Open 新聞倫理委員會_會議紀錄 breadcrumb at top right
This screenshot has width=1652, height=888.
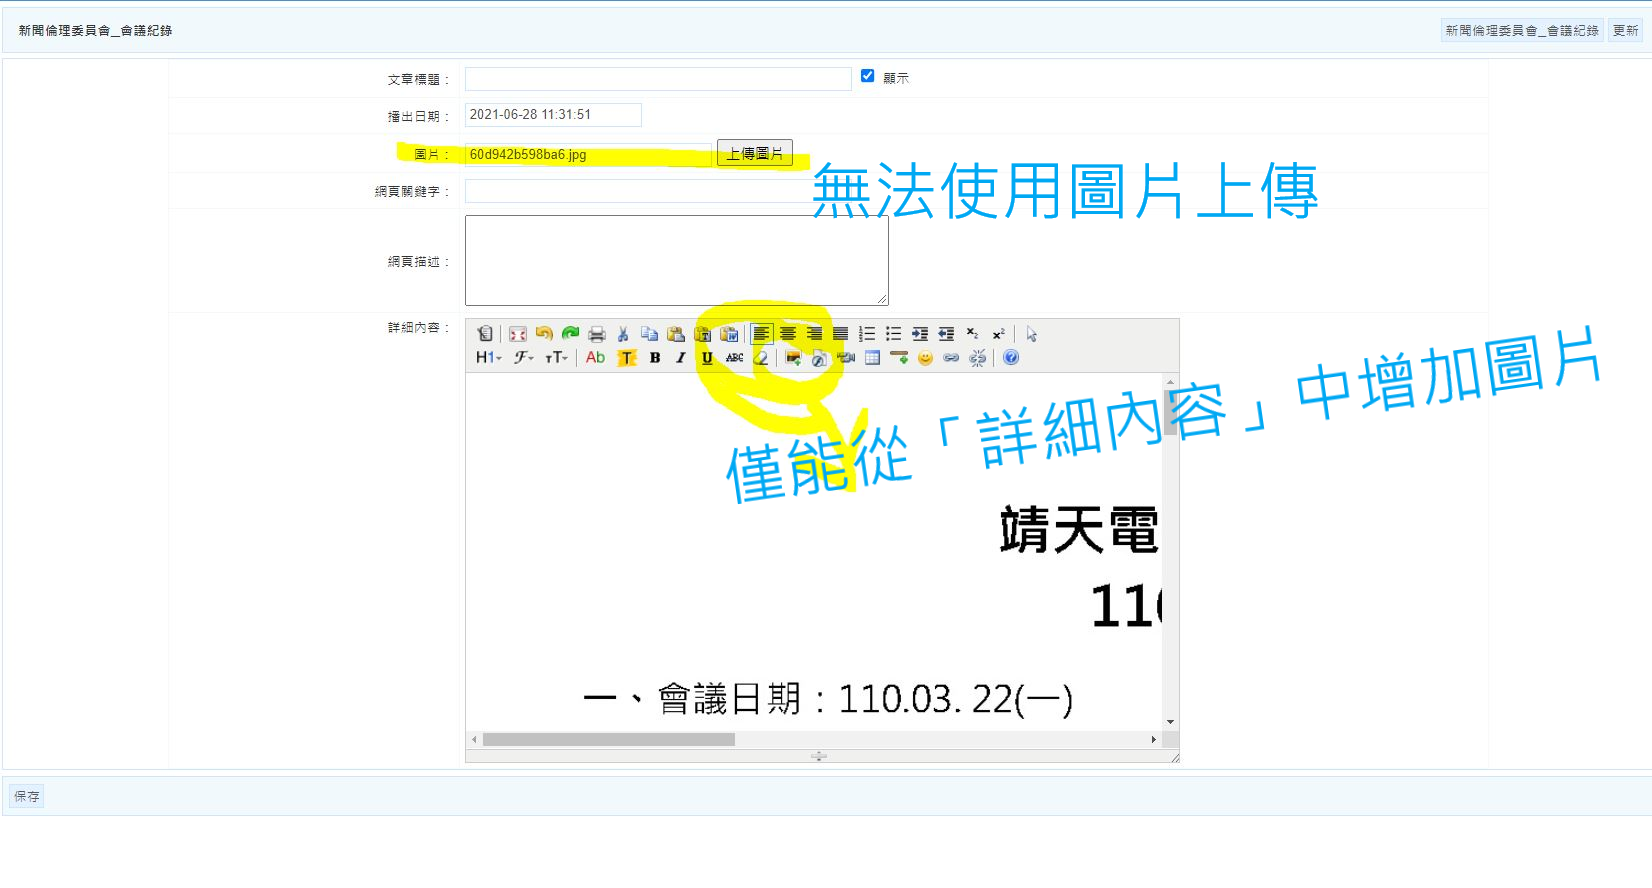click(x=1522, y=31)
